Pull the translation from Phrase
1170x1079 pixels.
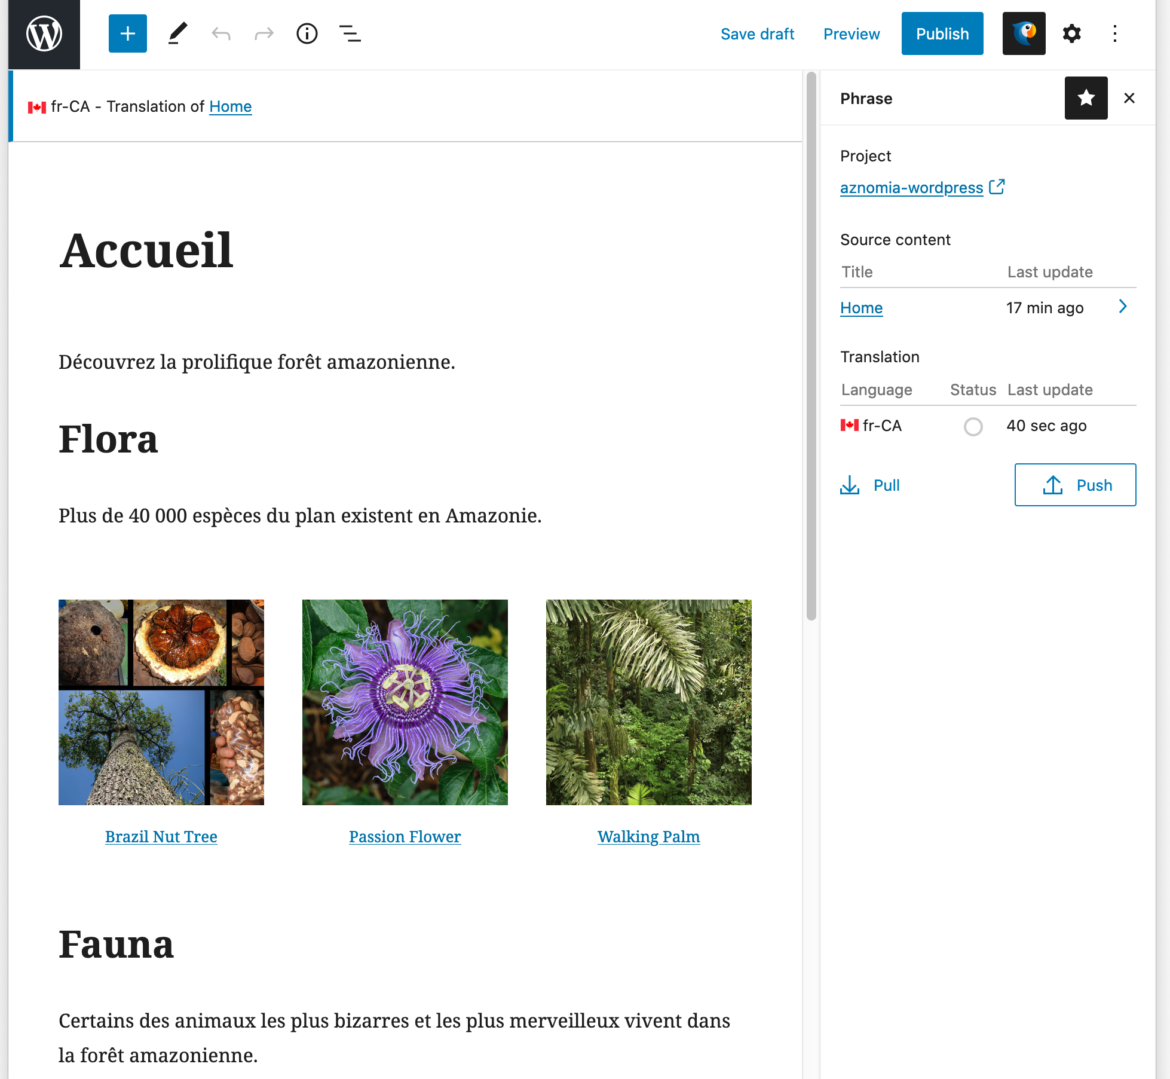coord(869,485)
